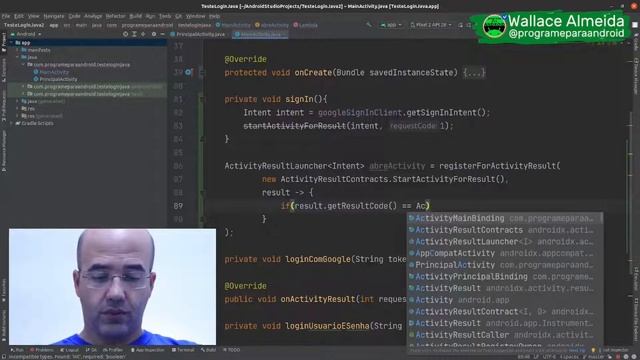
Task: Open the Pixel 2 device selector dropdown
Action: coord(431,25)
